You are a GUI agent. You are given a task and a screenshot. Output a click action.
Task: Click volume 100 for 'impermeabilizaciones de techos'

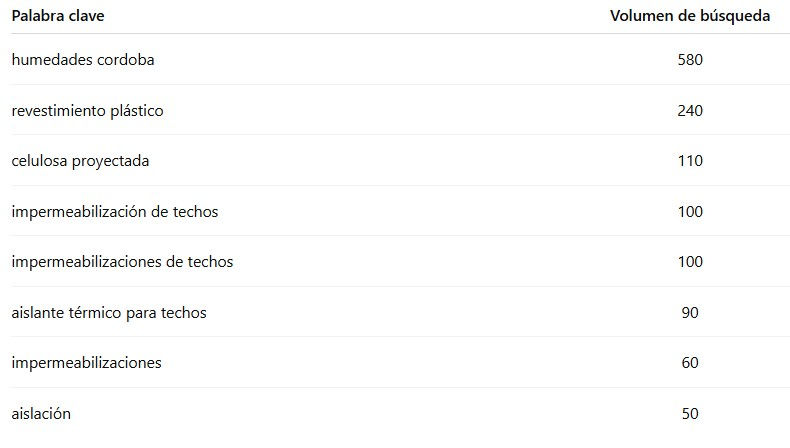690,262
